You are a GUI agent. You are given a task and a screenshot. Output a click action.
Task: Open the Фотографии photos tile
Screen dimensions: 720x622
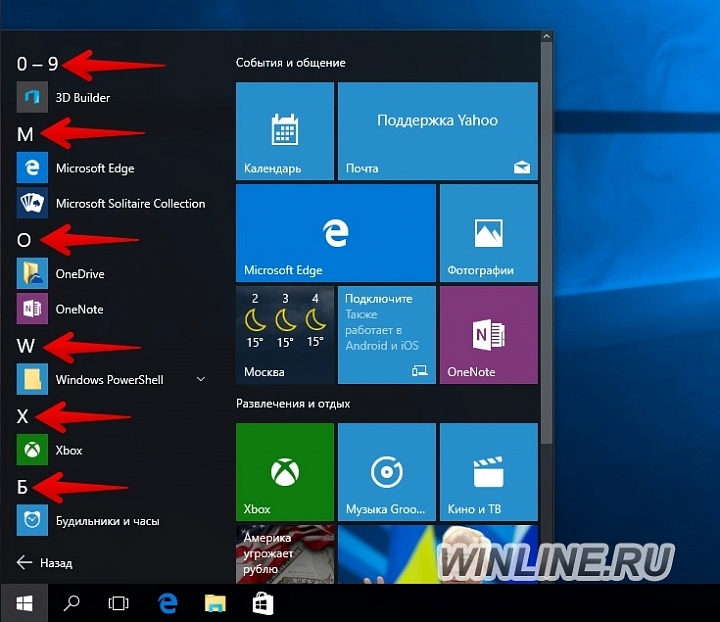point(489,233)
